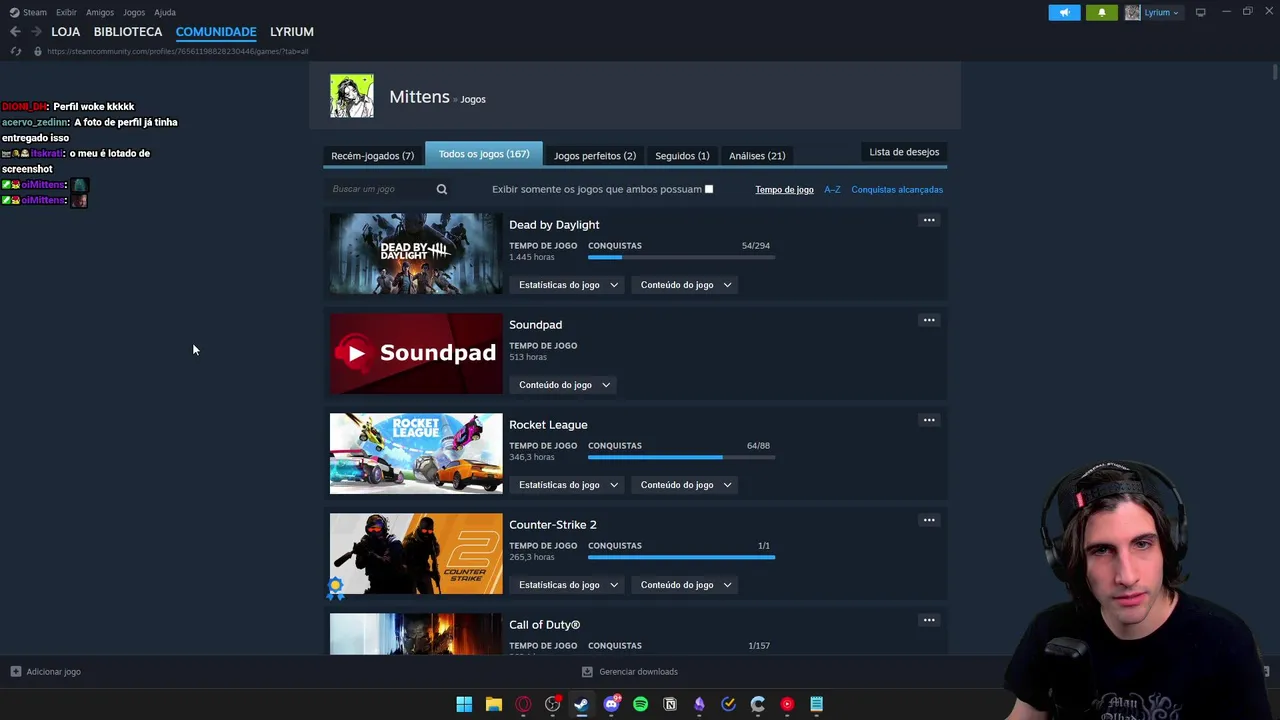Expand Counter-Strike 2 Conteúdo do jogo
Screen dimensions: 1280x720
(x=686, y=585)
